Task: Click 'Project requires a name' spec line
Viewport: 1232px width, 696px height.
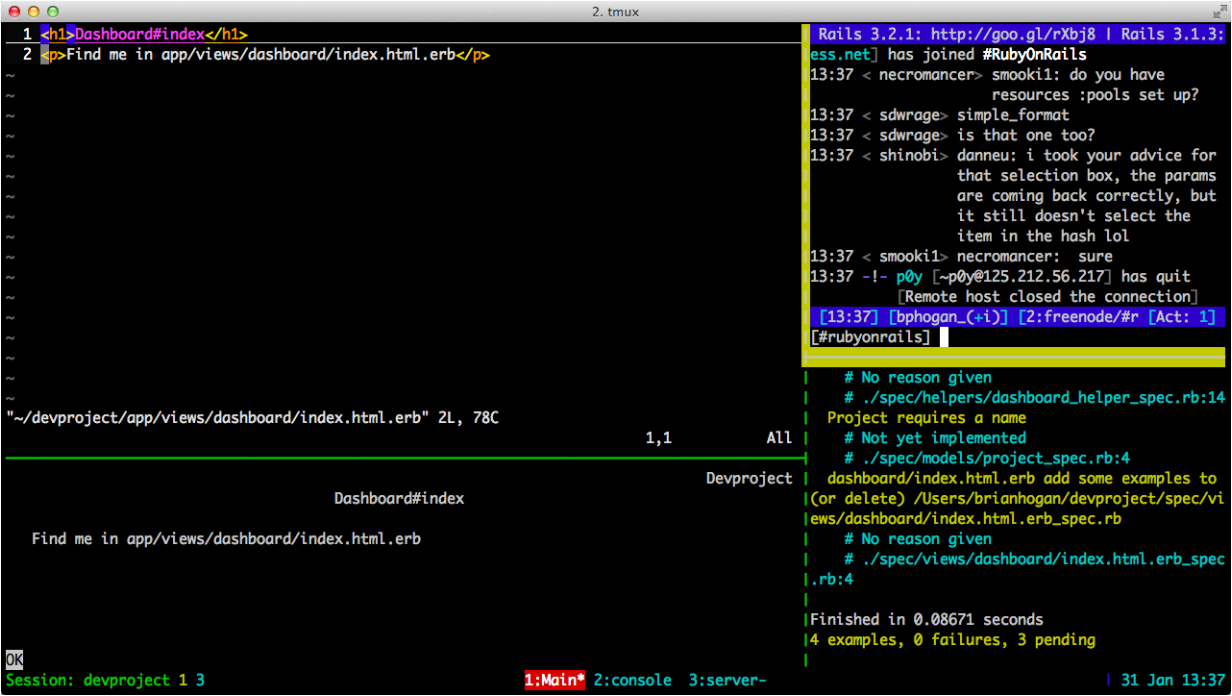Action: (926, 417)
